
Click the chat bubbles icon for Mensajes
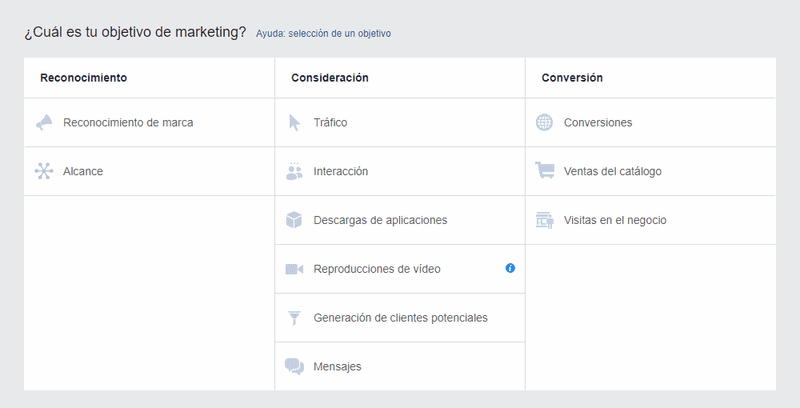point(294,366)
